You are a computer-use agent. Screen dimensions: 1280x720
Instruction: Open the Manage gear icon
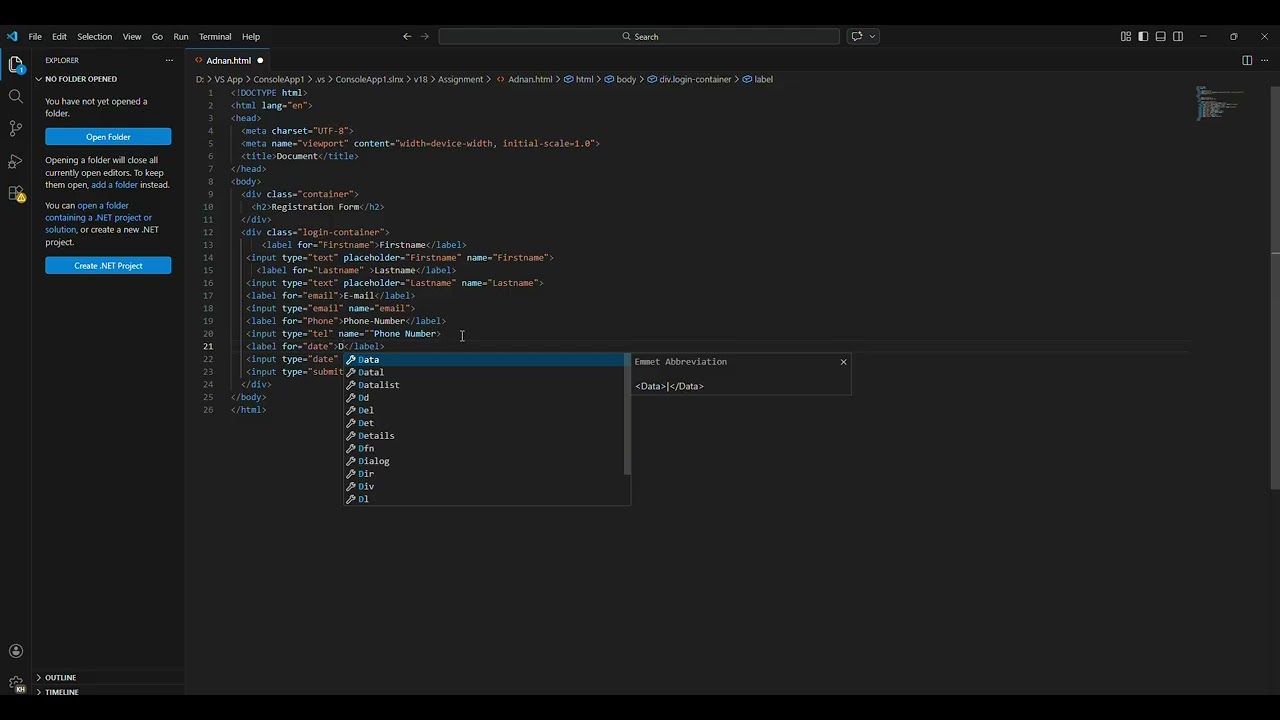(x=16, y=684)
